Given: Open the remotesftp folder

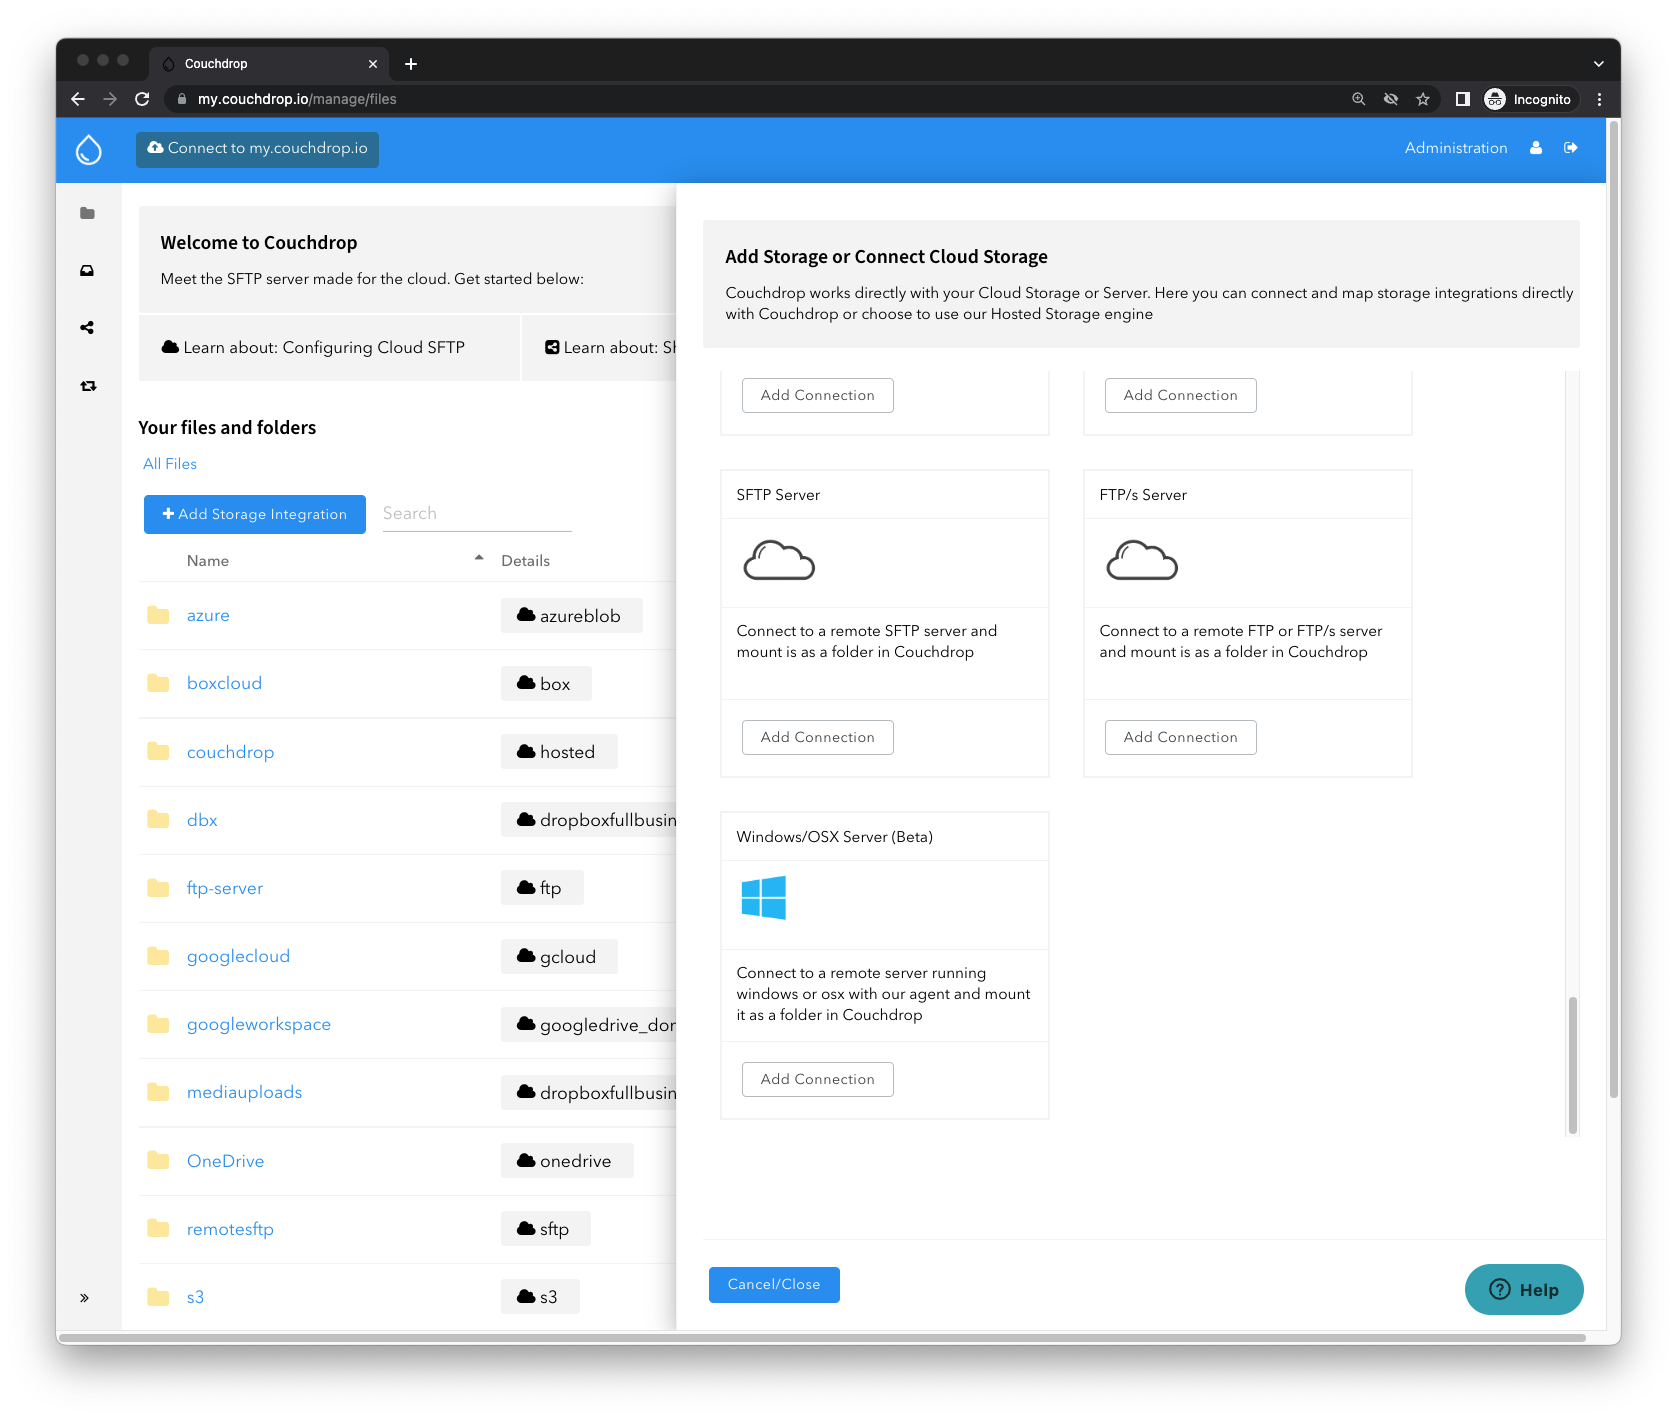Looking at the screenshot, I should [230, 1229].
